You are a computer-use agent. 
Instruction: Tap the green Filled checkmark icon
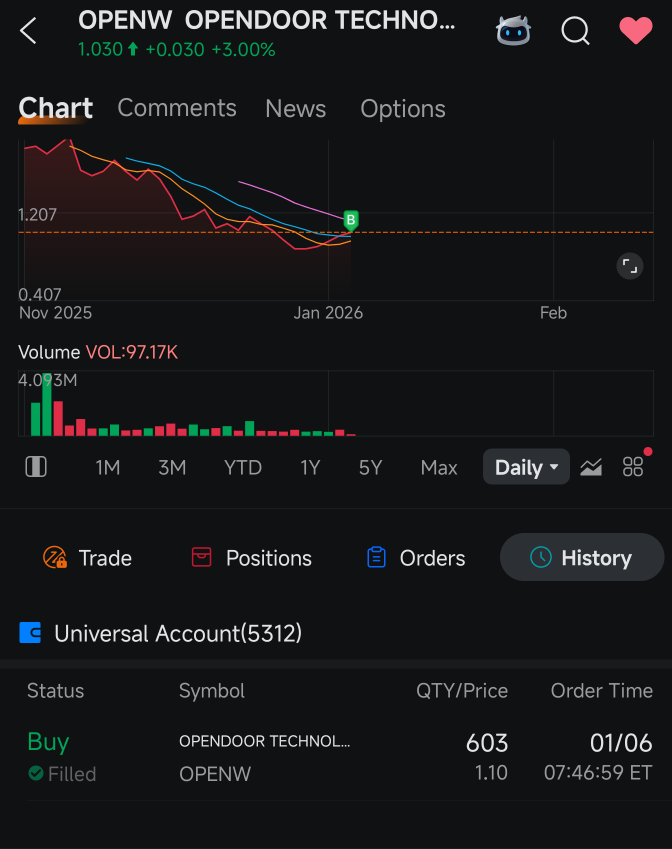pyautogui.click(x=36, y=773)
